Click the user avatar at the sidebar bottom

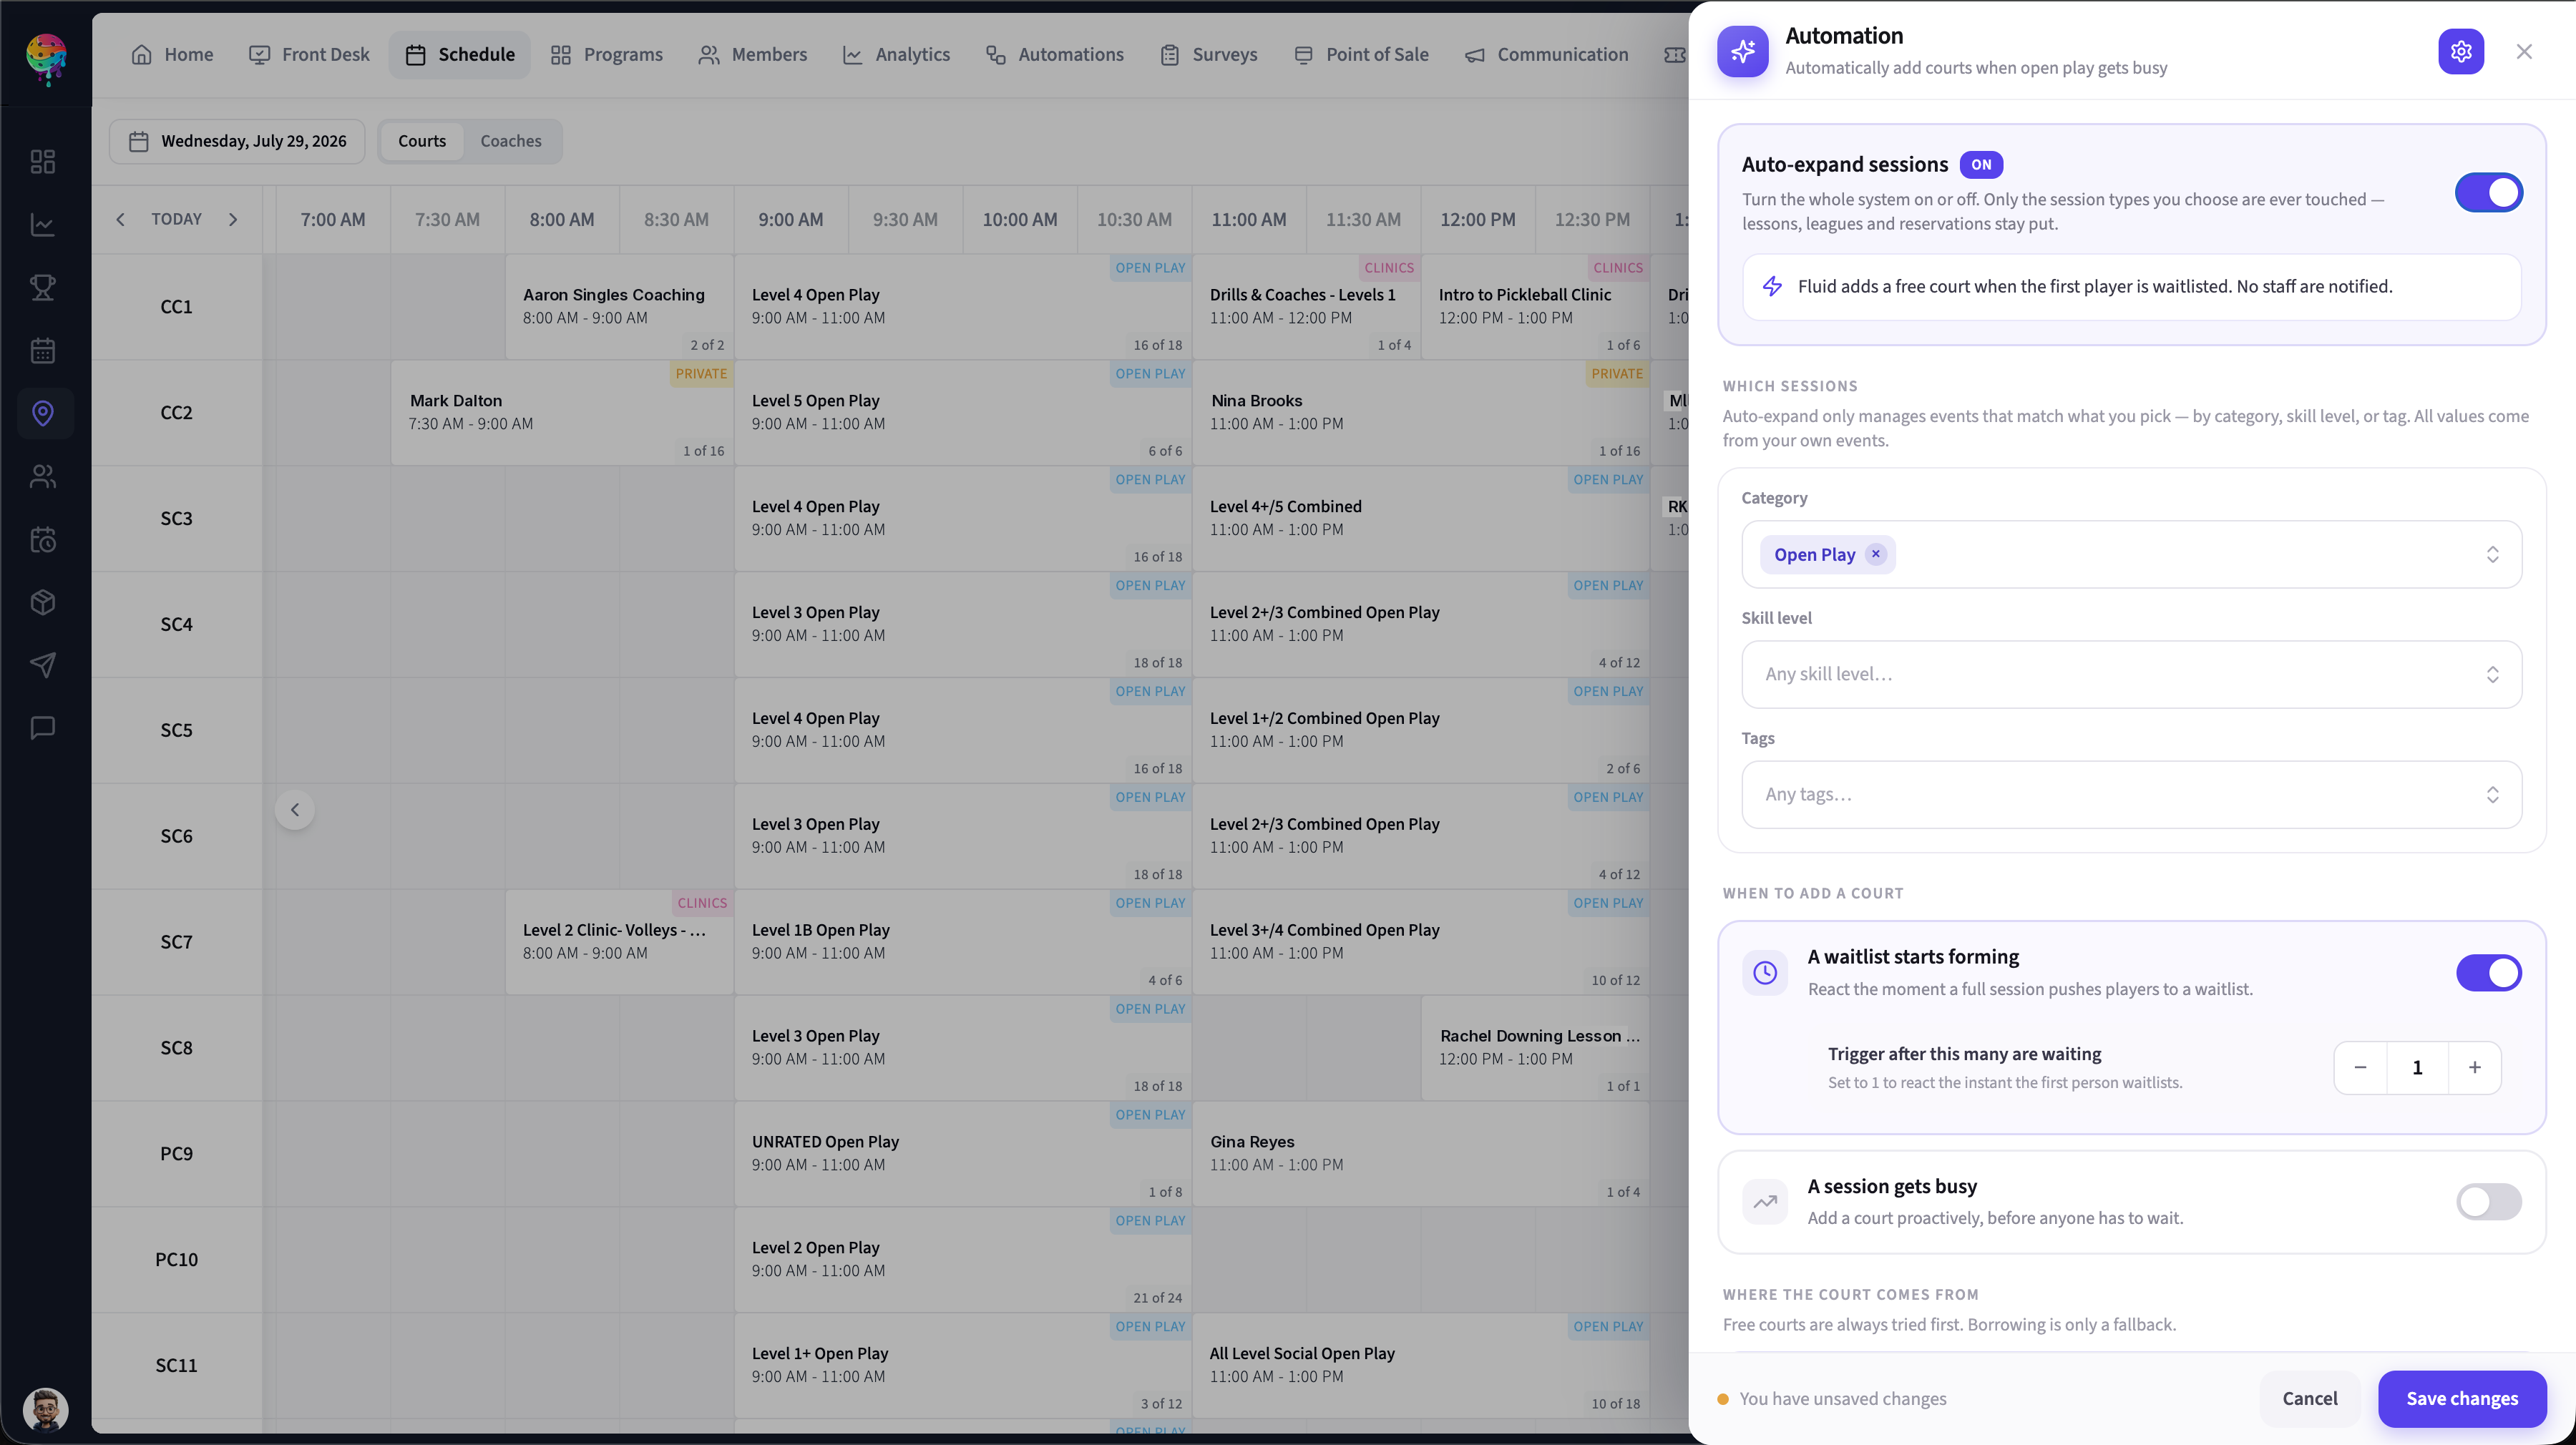tap(45, 1409)
